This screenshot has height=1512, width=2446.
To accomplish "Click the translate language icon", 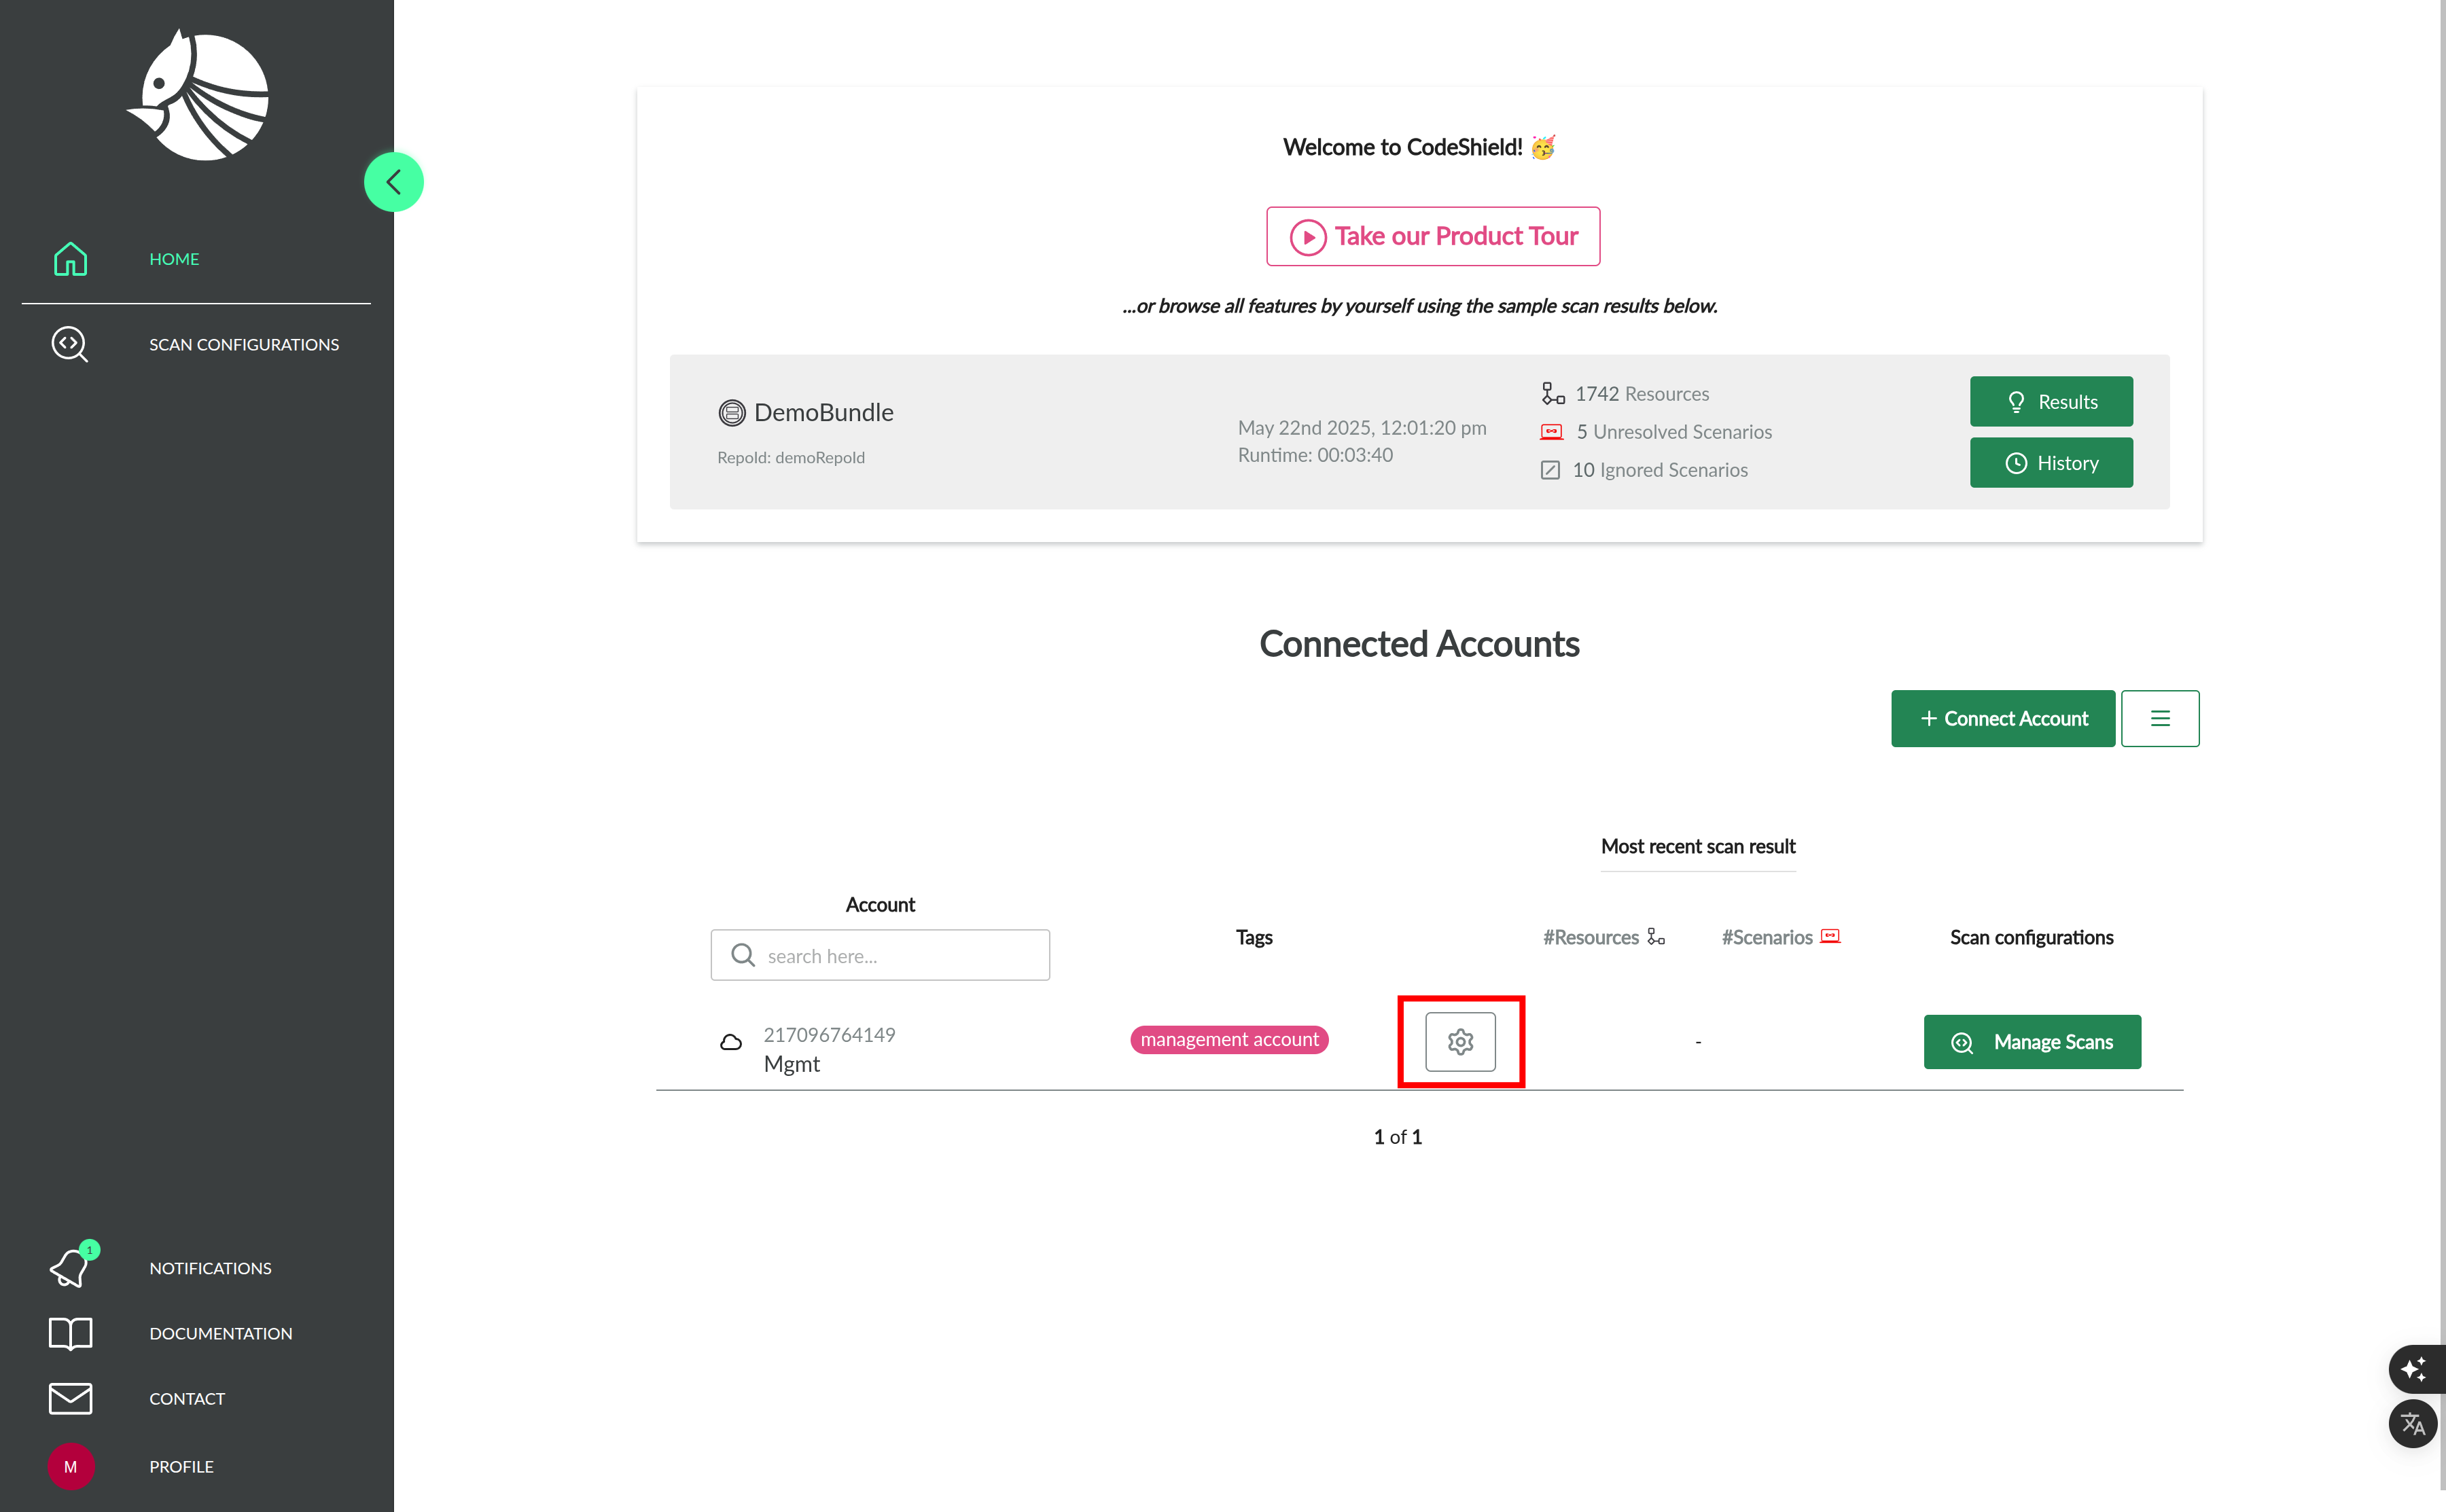I will coord(2413,1423).
